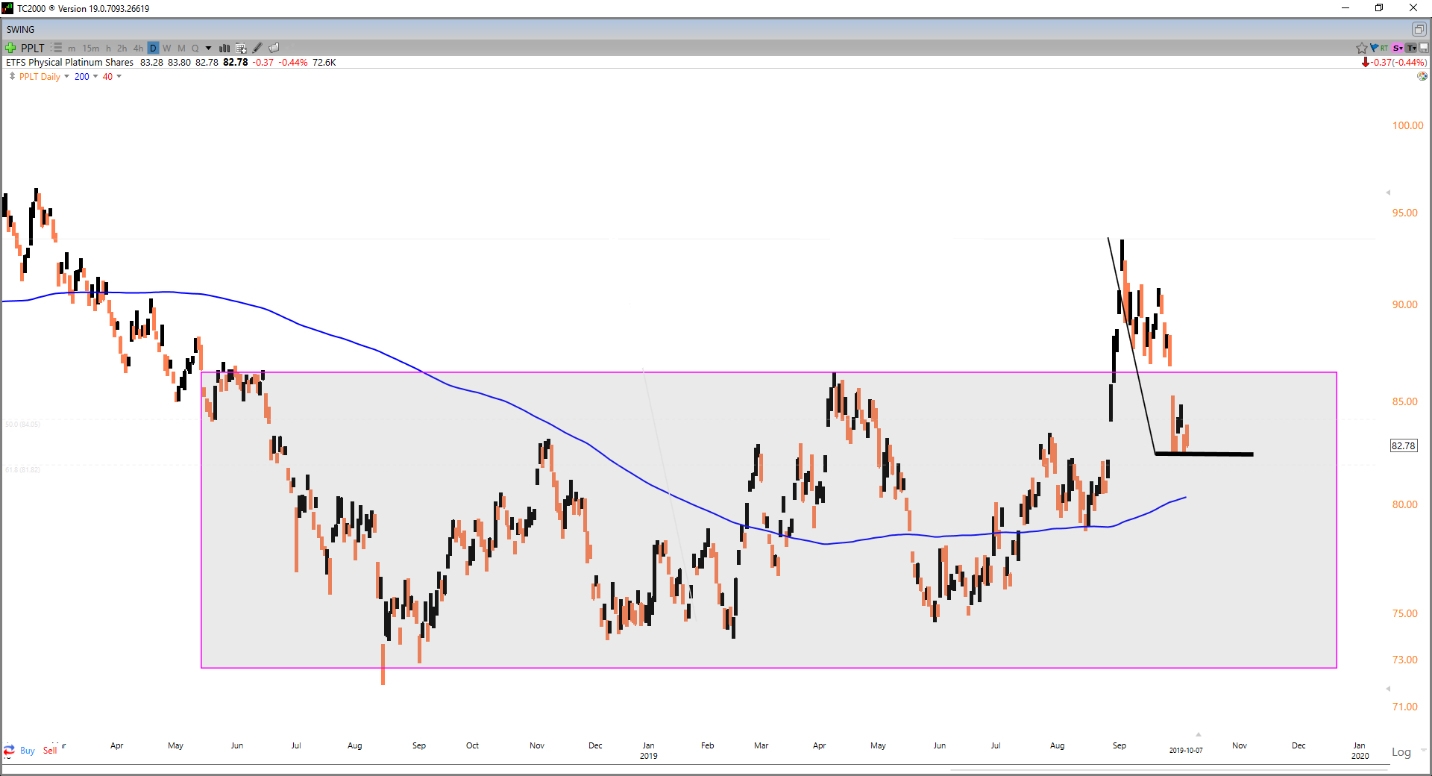The width and height of the screenshot is (1432, 776).
Task: Open the color palette icon
Action: (1422, 76)
